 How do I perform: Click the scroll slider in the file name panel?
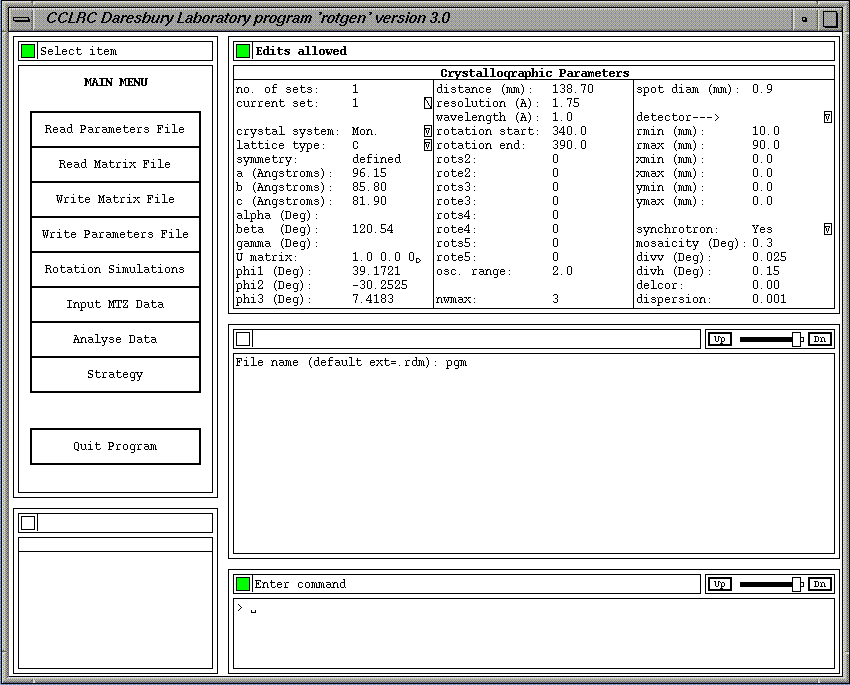tap(796, 339)
